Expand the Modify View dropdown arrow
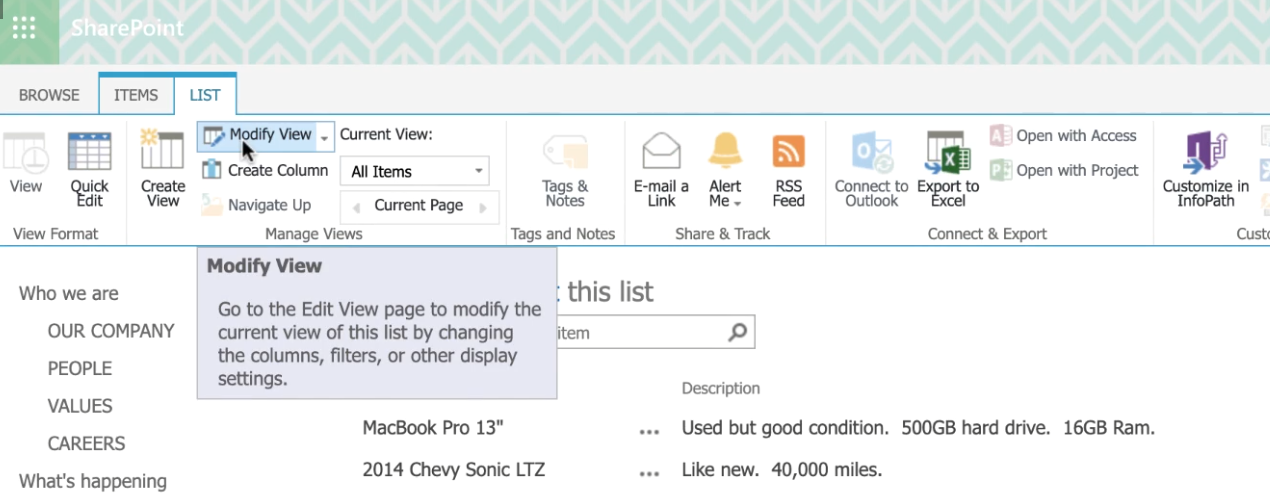The image size is (1270, 499). pos(324,136)
